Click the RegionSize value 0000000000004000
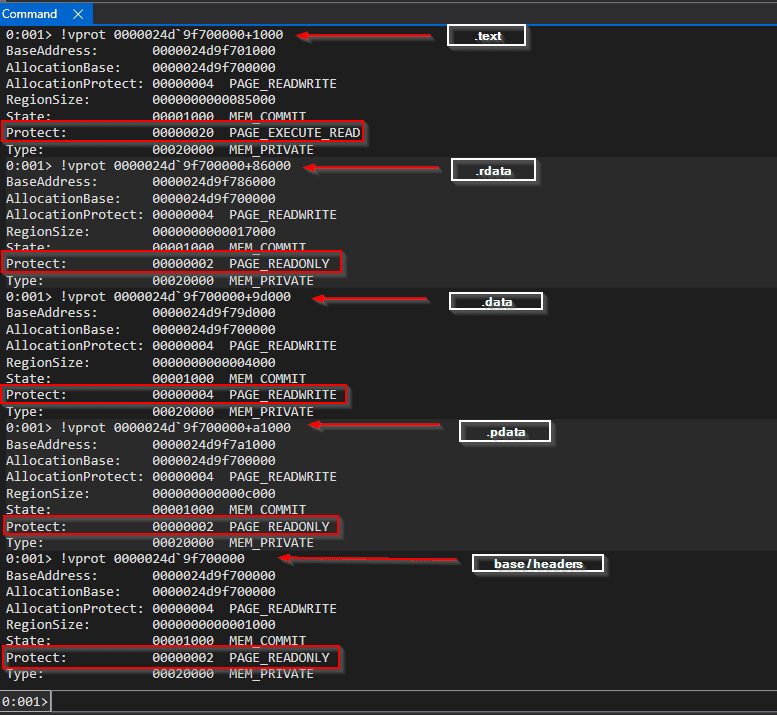 (214, 362)
